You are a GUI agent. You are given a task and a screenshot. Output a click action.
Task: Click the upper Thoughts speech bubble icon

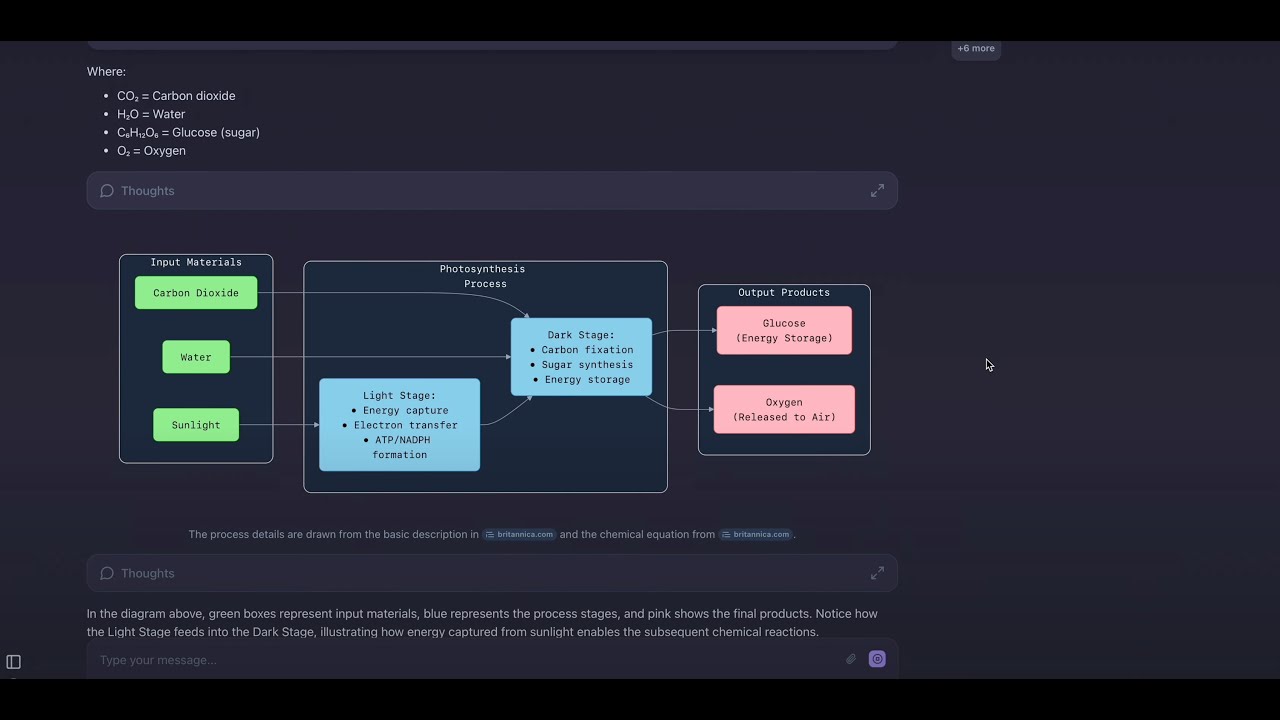pos(107,191)
